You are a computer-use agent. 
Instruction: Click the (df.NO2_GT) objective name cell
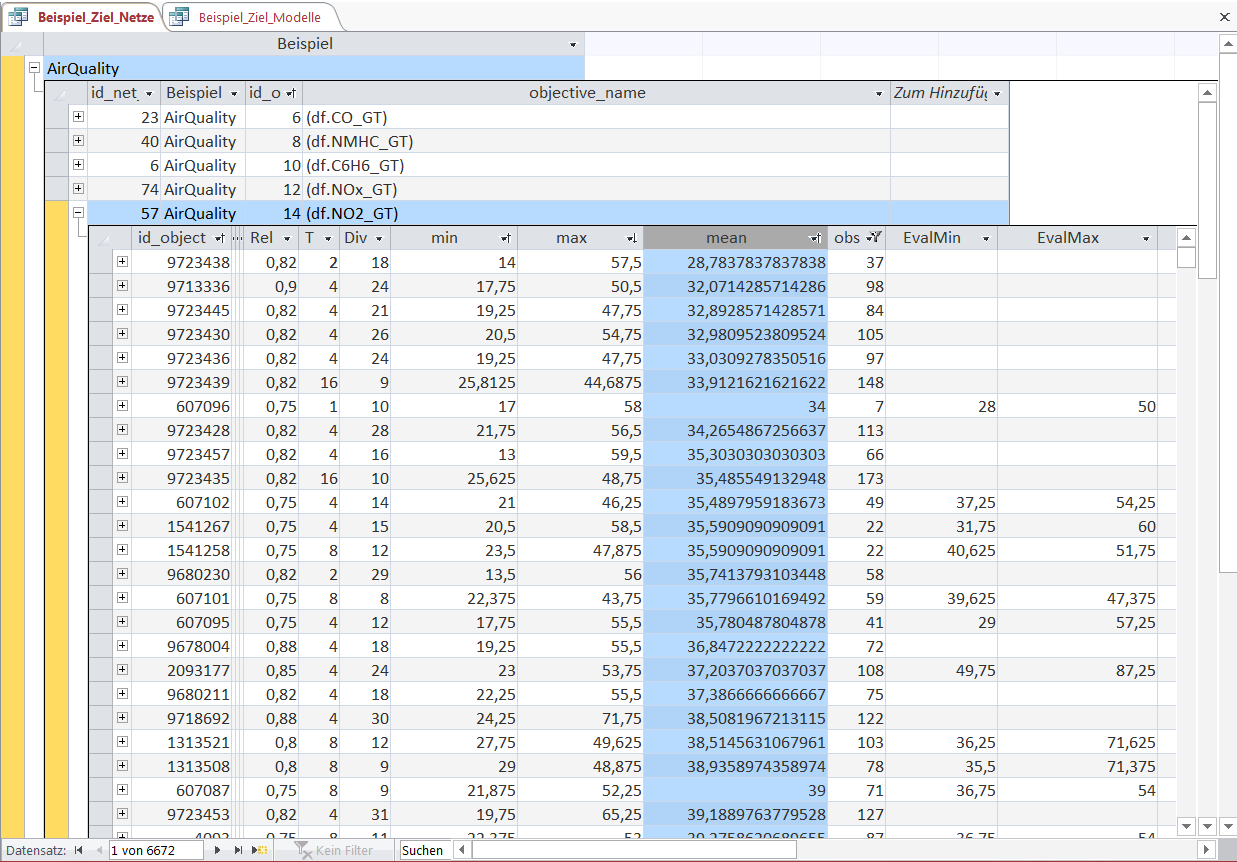coord(596,214)
